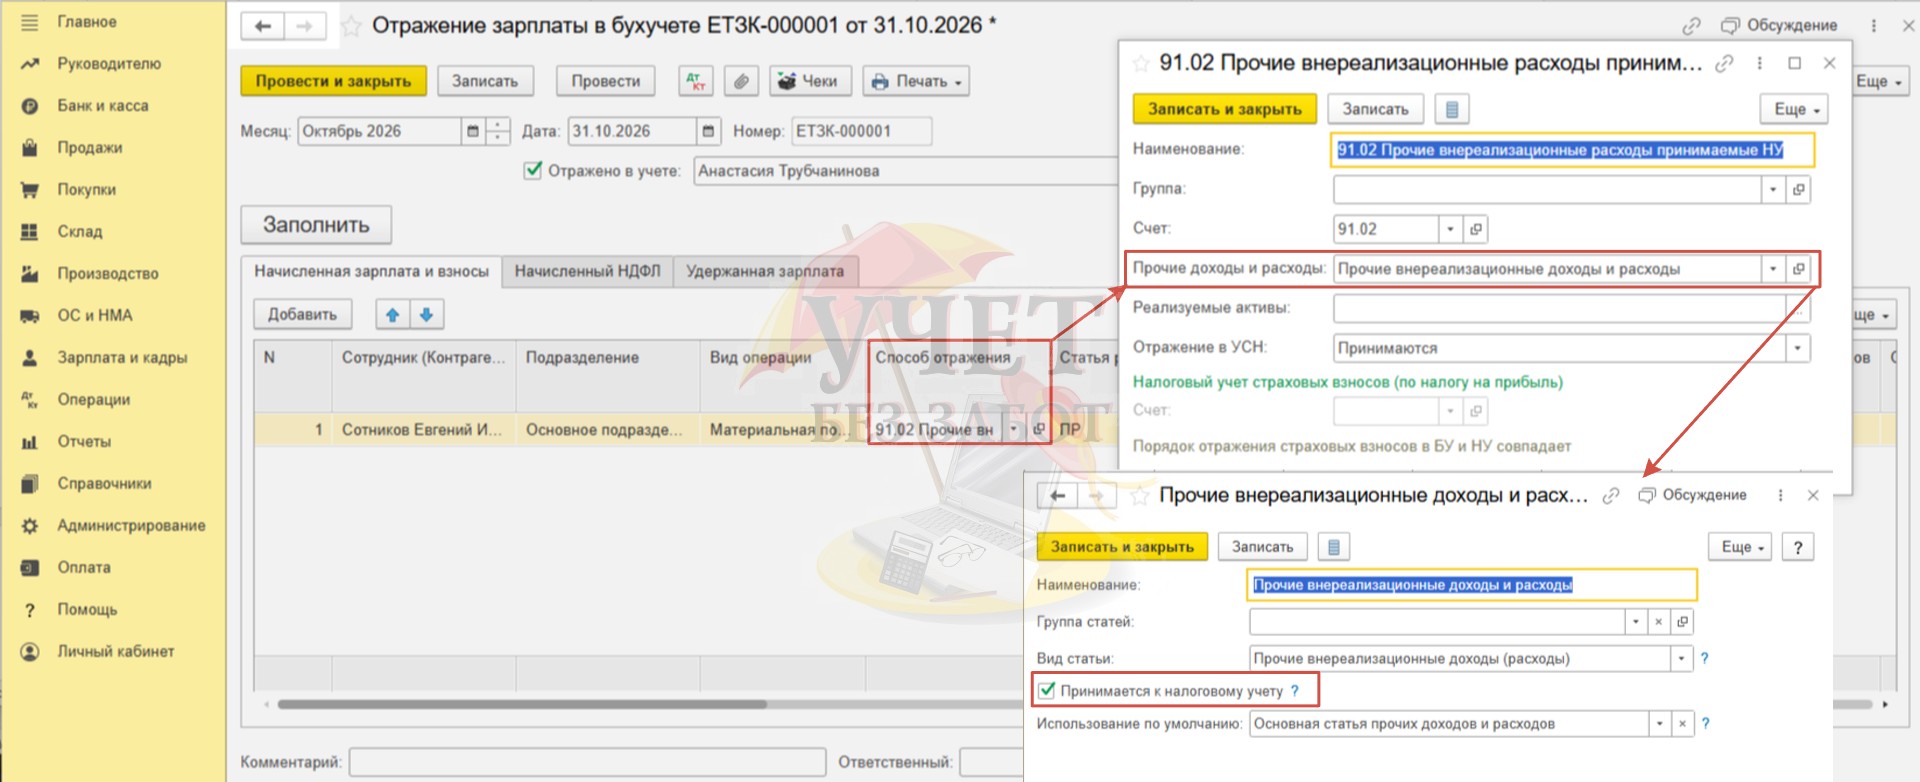The image size is (1920, 782).
Task: Click help question mark beside Вид статьи
Action: pyautogui.click(x=1705, y=658)
